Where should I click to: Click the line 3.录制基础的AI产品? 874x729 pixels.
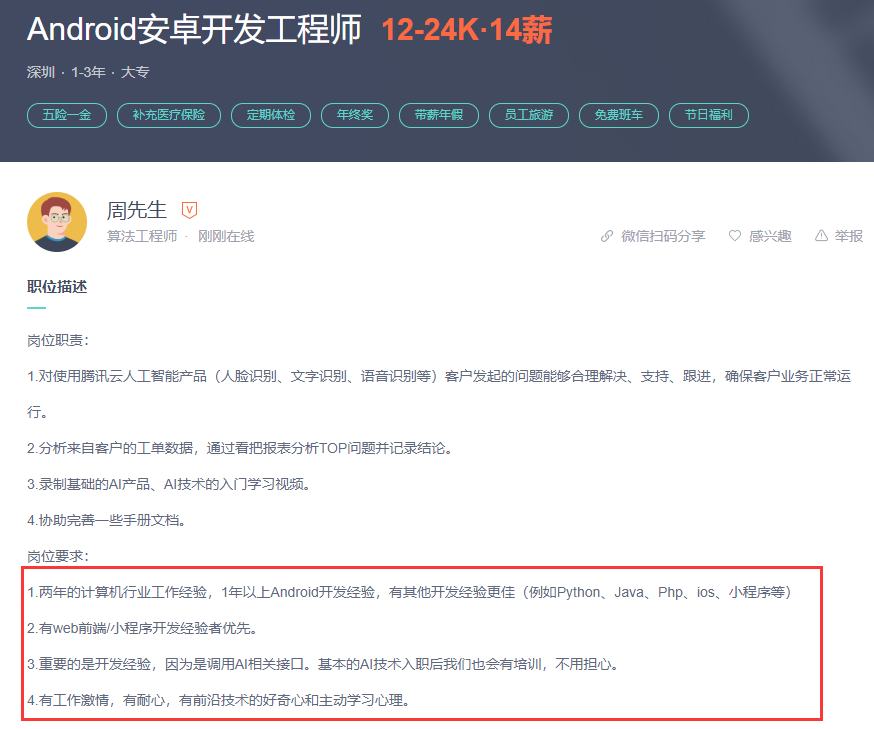(x=169, y=484)
